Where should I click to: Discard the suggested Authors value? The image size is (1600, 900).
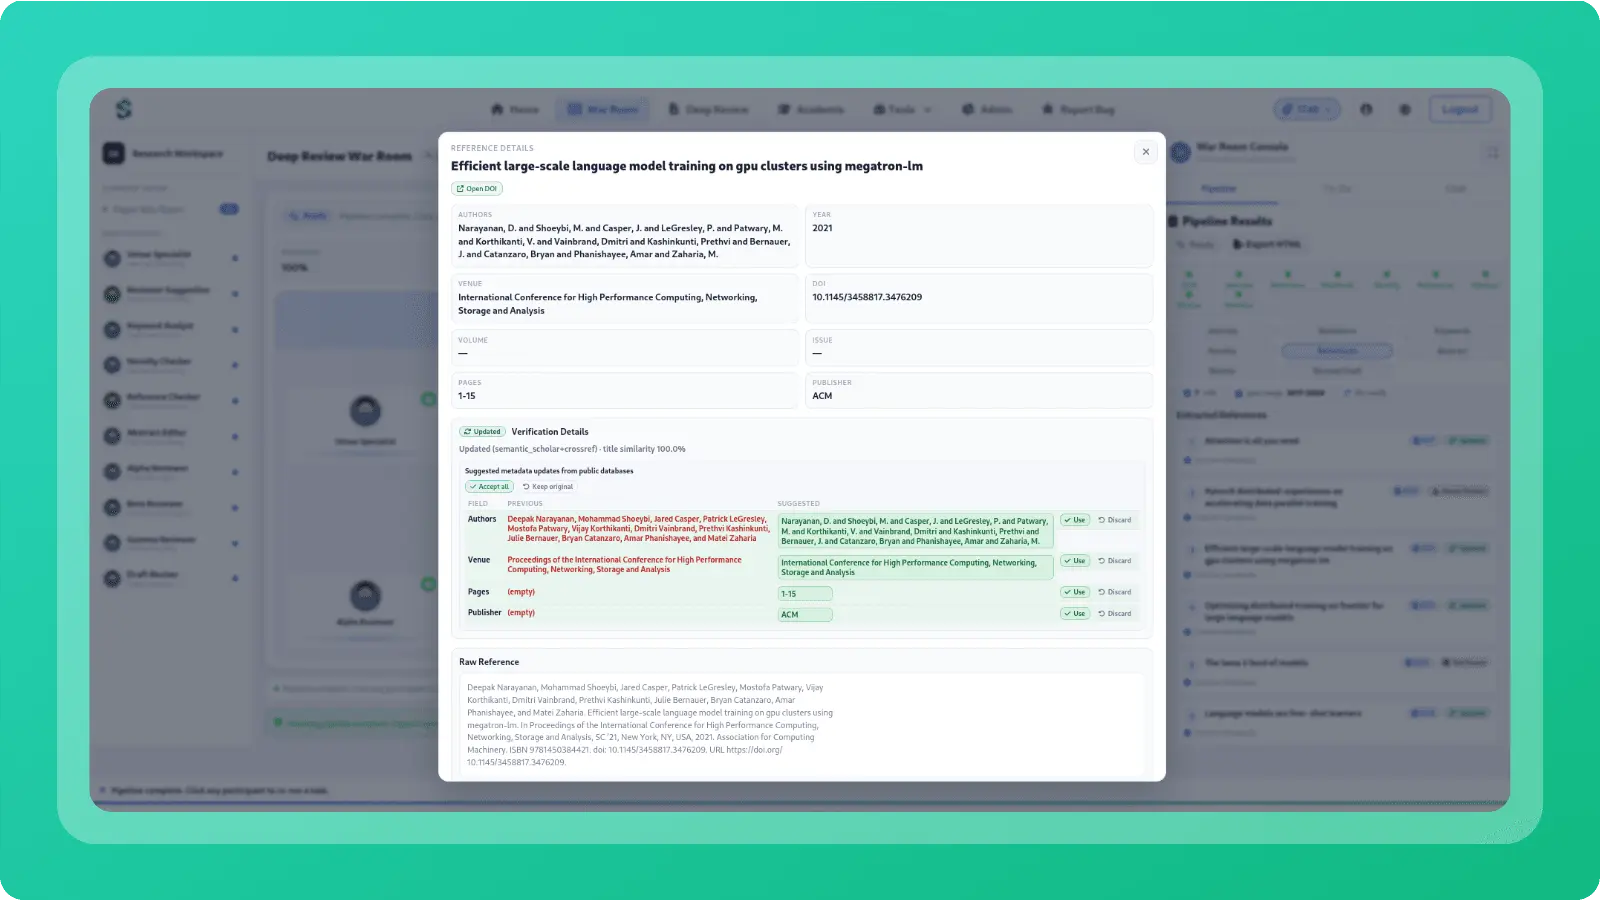[x=1115, y=520]
